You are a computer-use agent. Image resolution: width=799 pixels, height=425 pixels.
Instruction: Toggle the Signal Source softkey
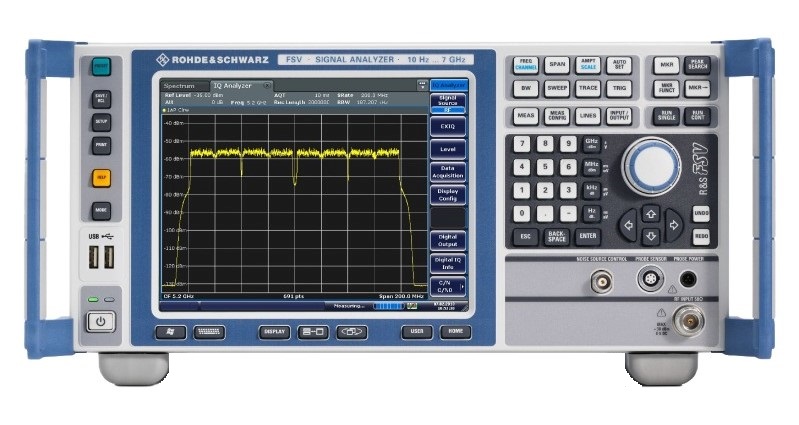[448, 103]
